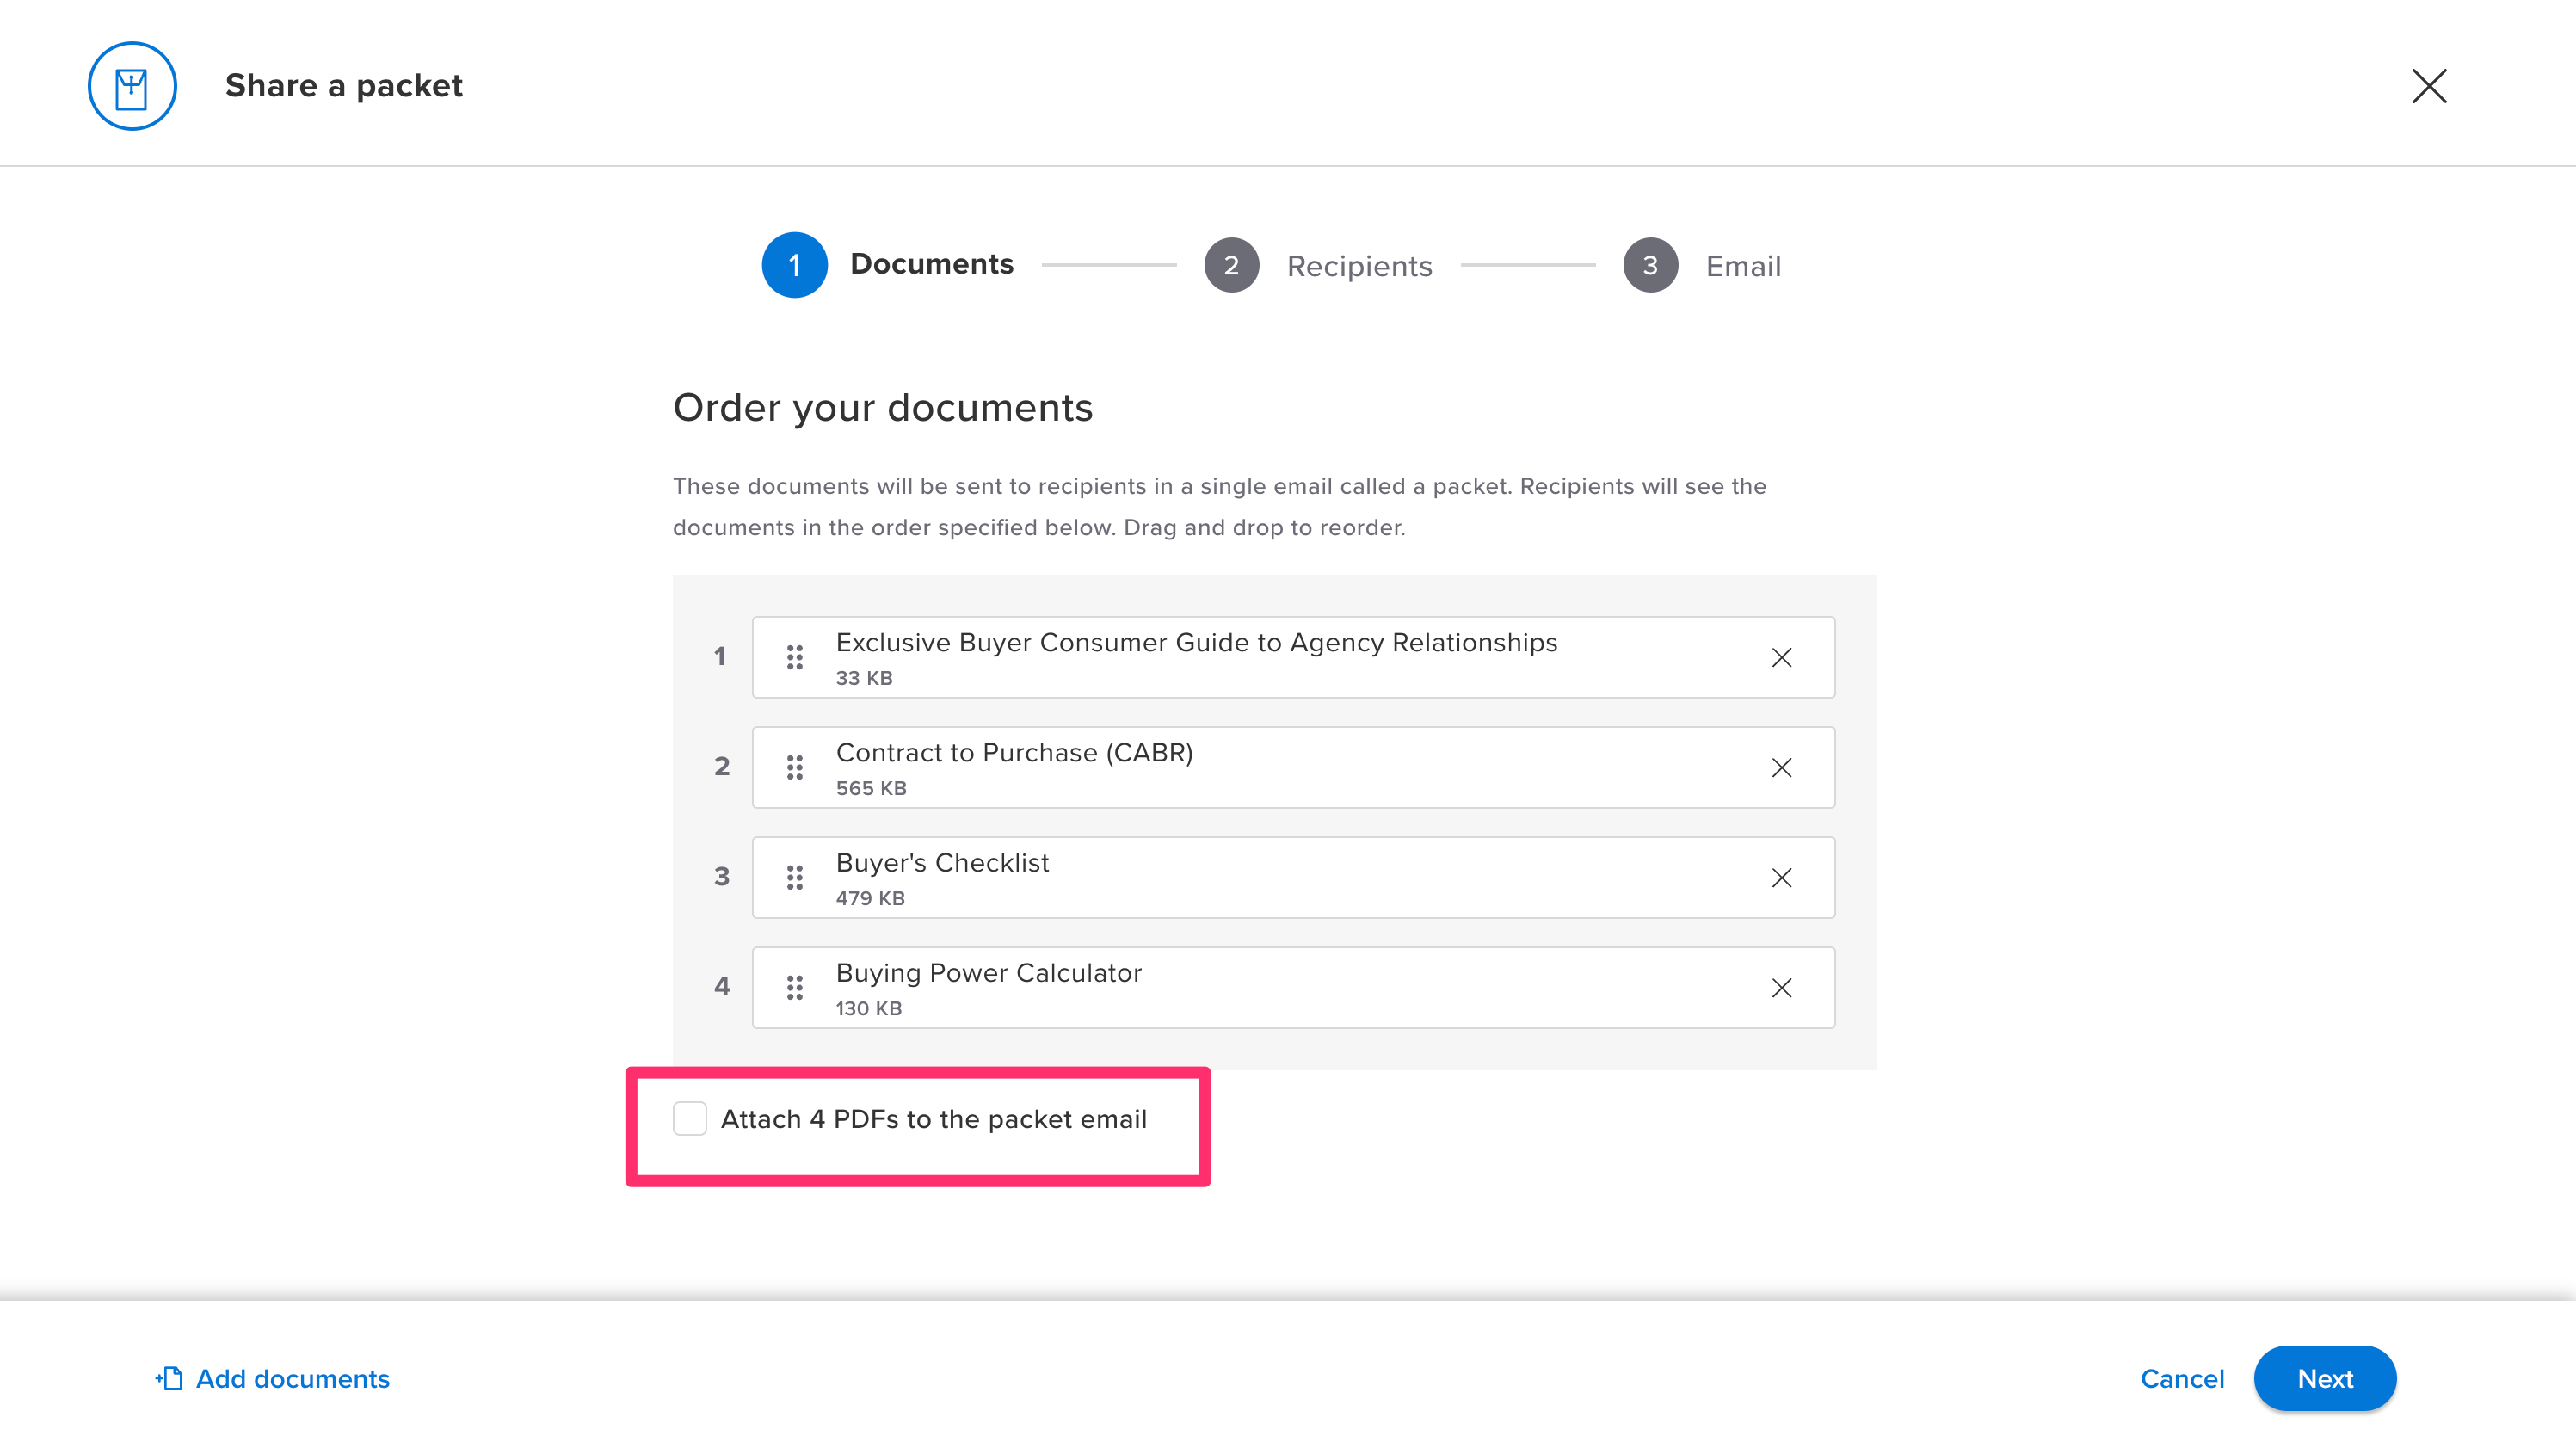
Task: Remove the Contract to Purchase document
Action: [x=1783, y=768]
